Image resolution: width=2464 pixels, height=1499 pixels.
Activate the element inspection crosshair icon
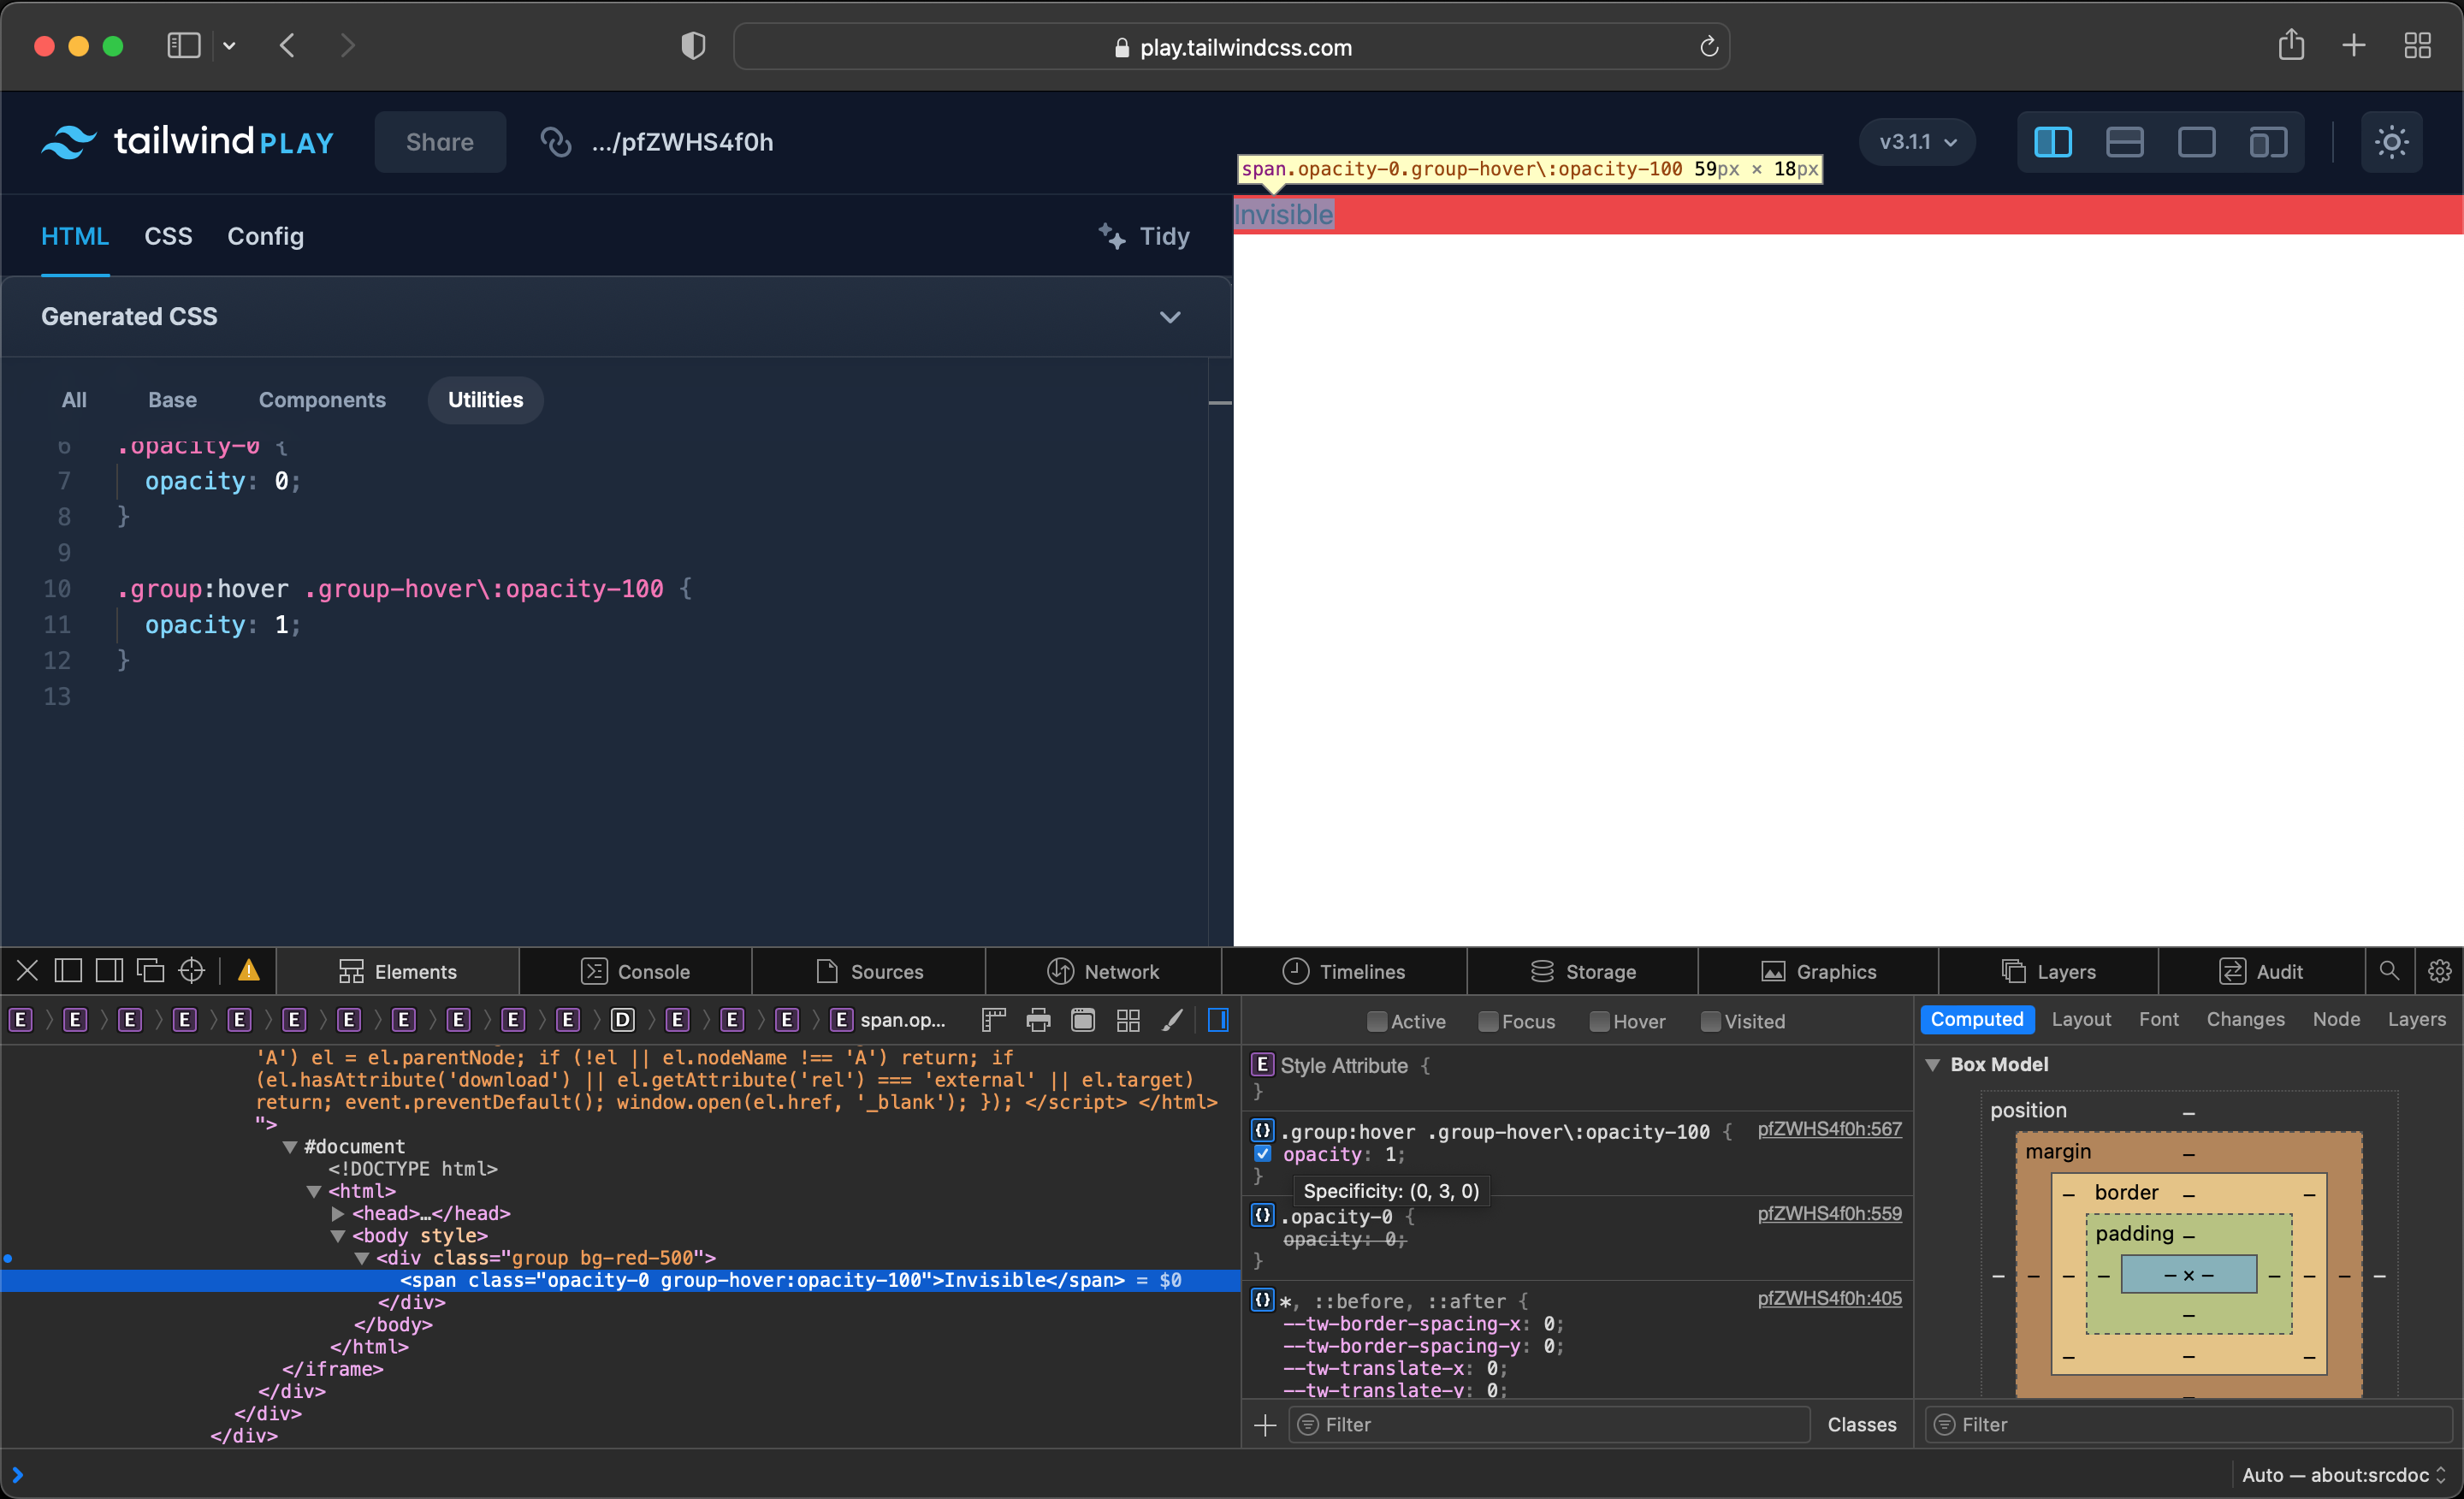point(191,970)
